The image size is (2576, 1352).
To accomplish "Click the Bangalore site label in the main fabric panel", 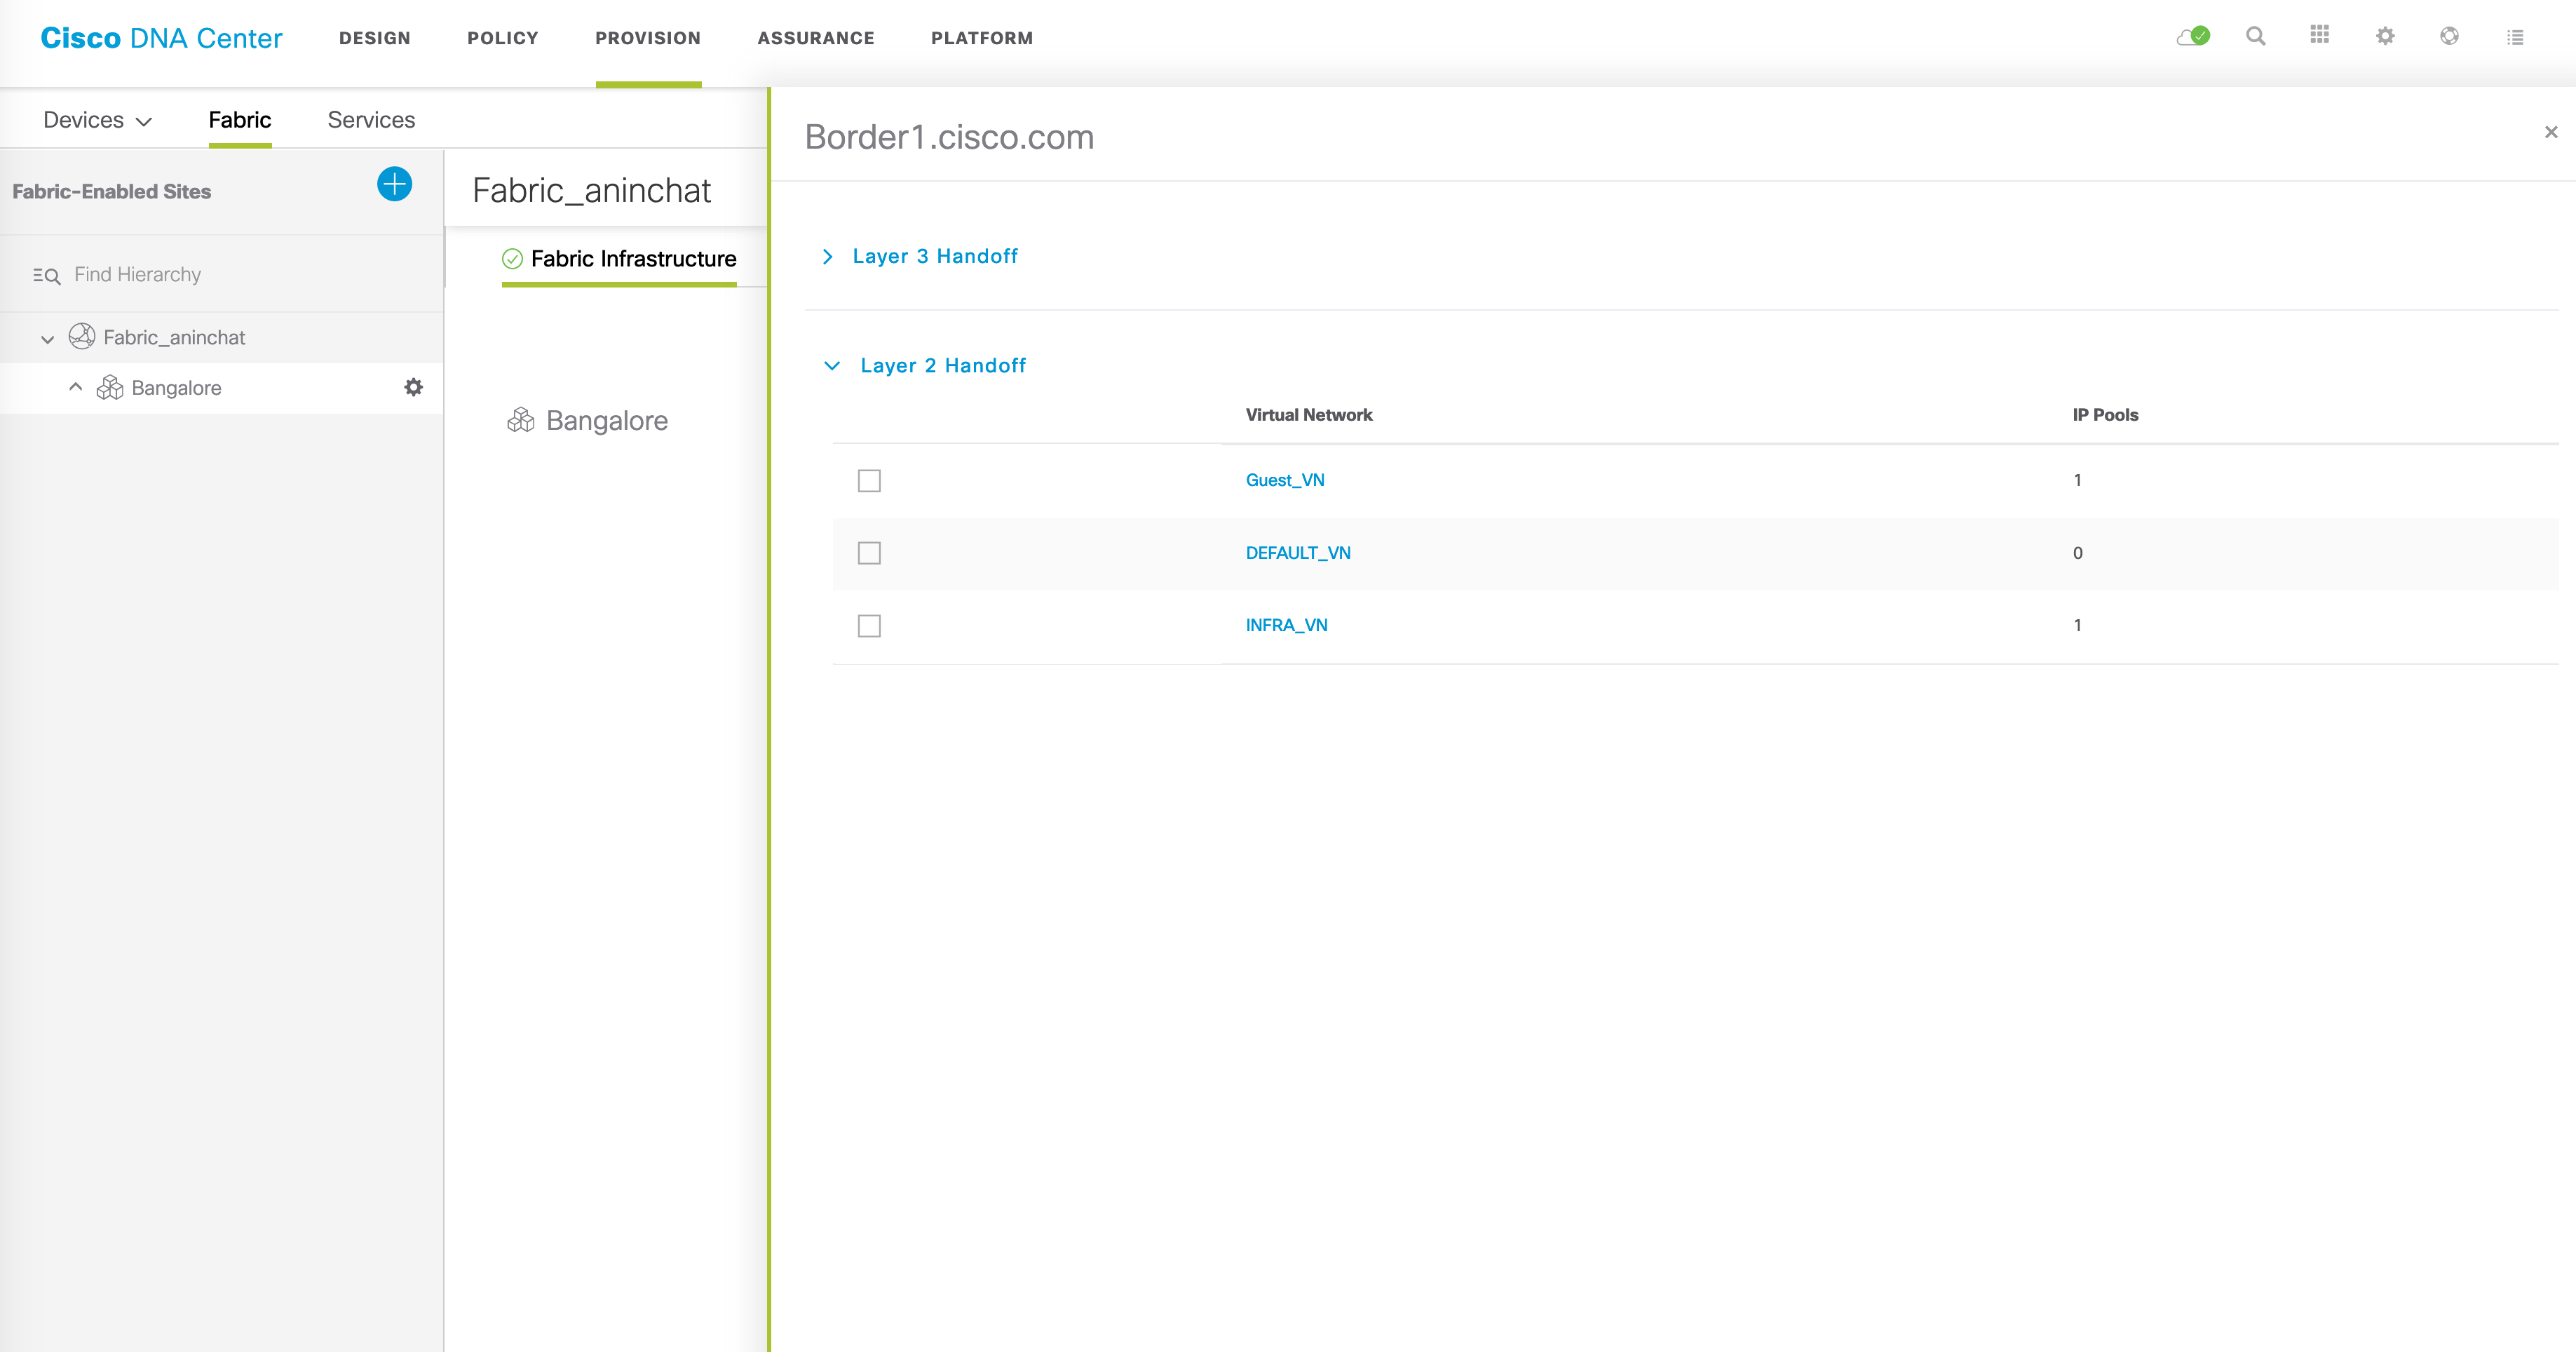I will pyautogui.click(x=606, y=421).
